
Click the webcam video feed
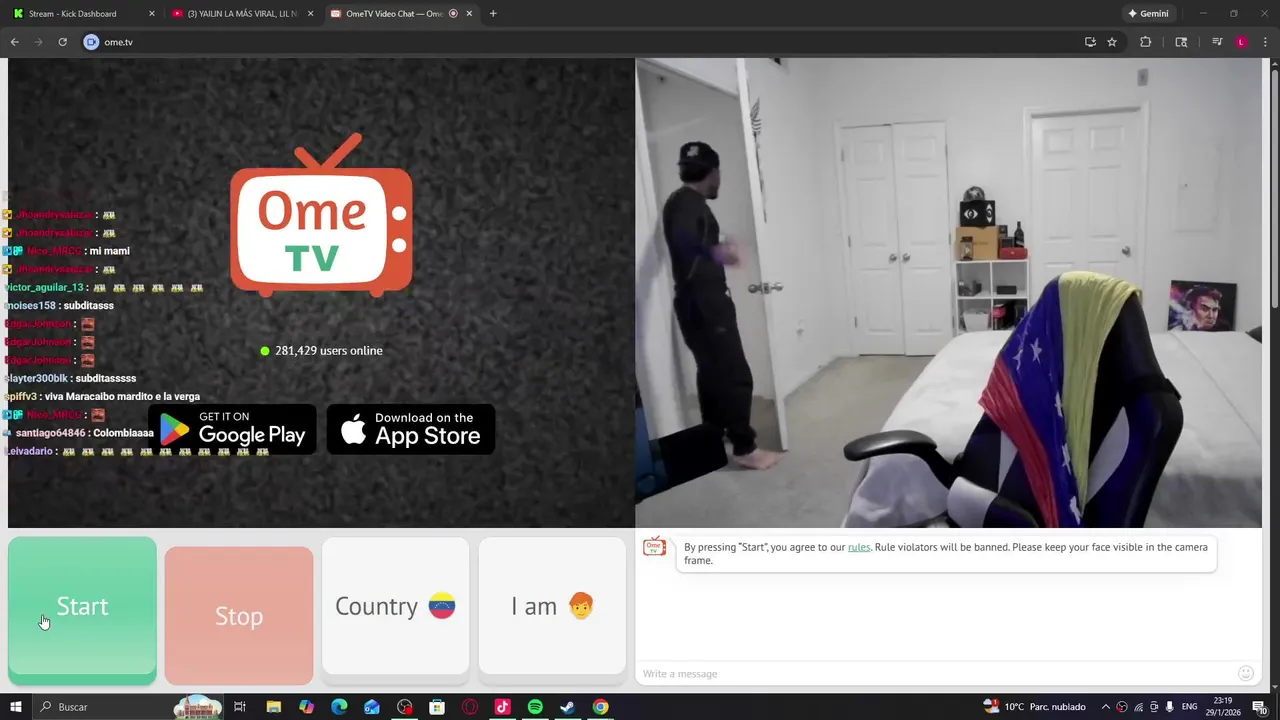[x=948, y=292]
